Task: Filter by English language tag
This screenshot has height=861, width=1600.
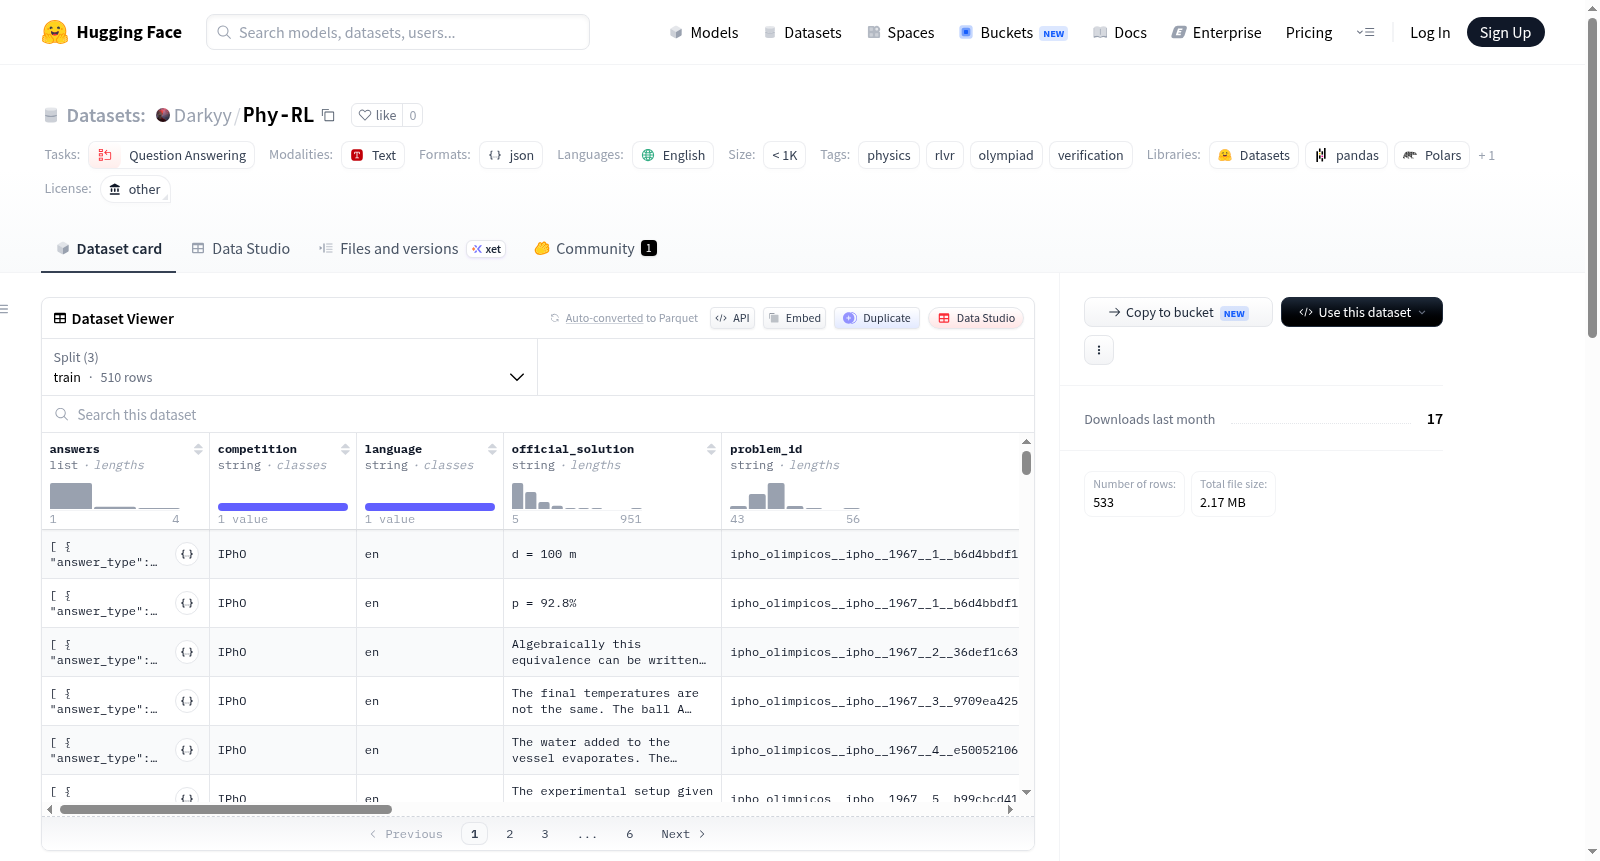Action: coord(673,155)
